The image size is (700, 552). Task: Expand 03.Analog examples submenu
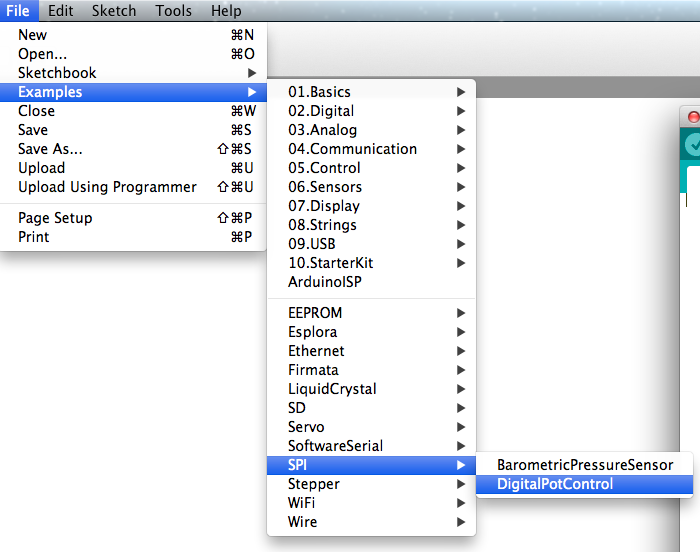[x=371, y=130]
